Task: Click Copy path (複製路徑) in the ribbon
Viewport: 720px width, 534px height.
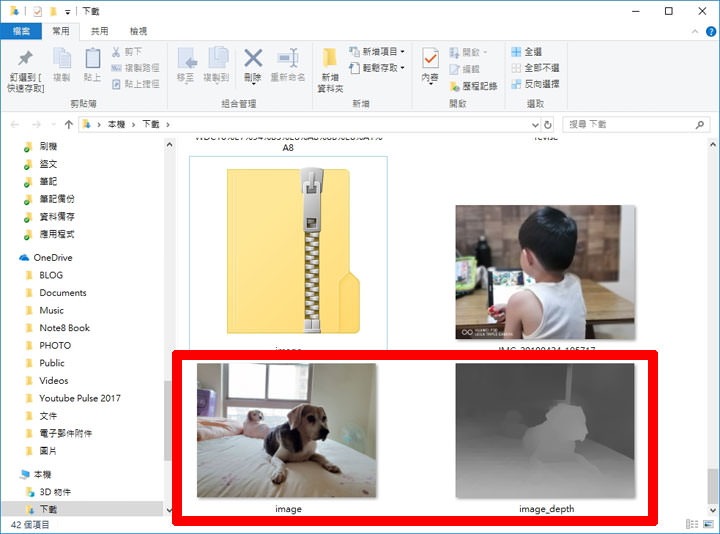Action: (x=135, y=68)
